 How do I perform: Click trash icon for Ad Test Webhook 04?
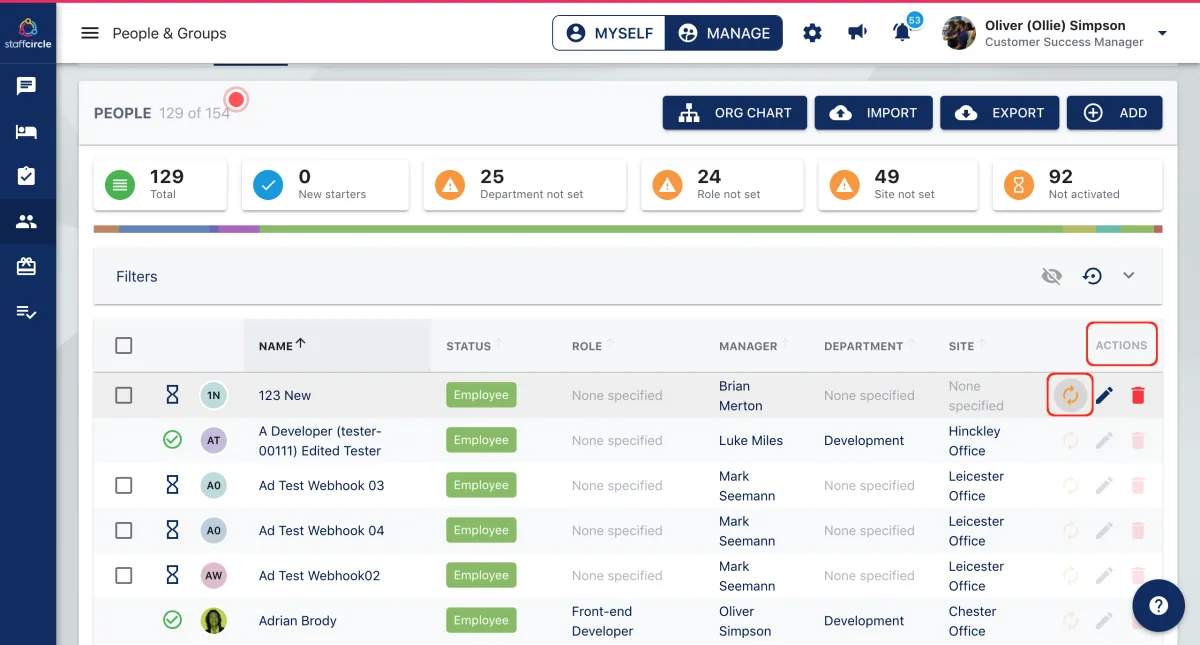1138,531
